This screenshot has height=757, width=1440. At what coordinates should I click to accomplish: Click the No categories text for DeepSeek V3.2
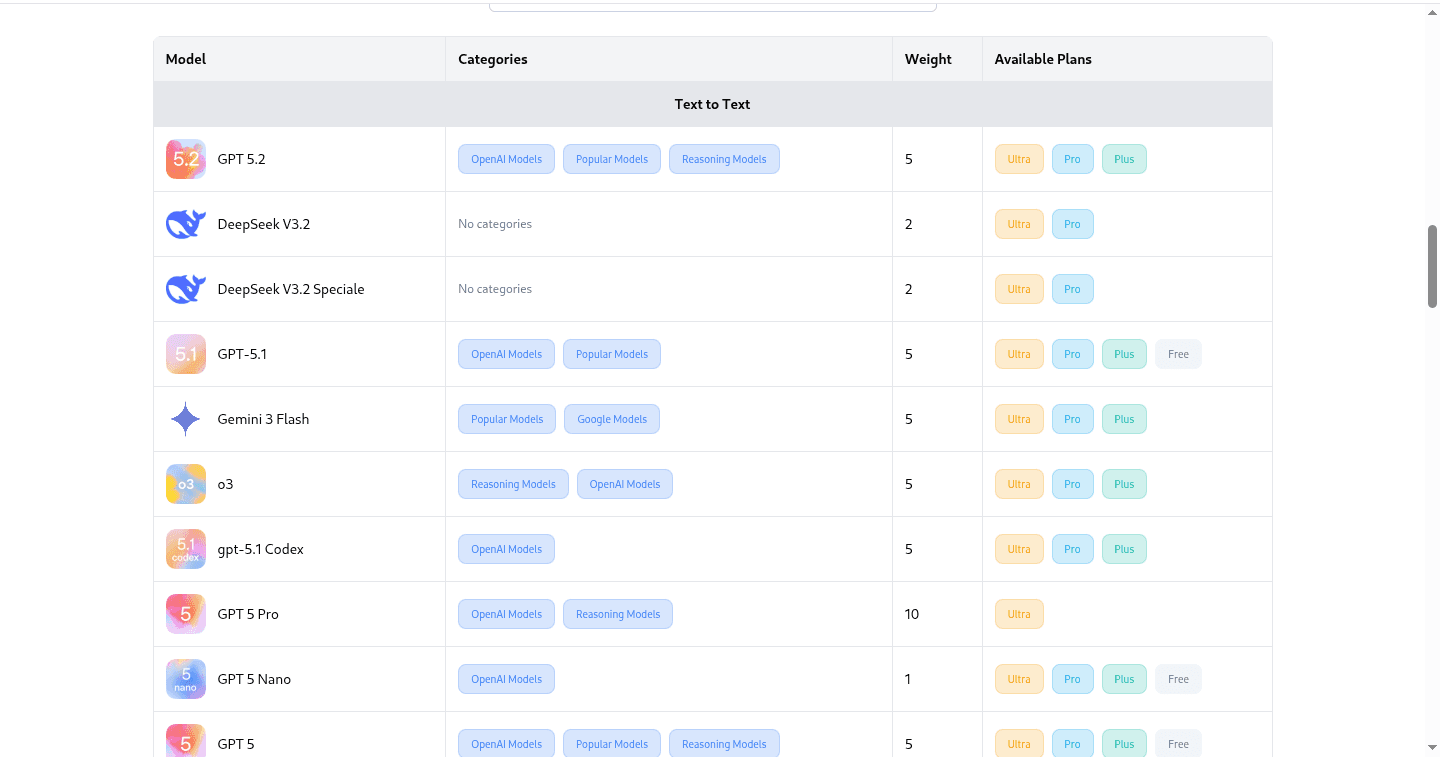tap(495, 224)
